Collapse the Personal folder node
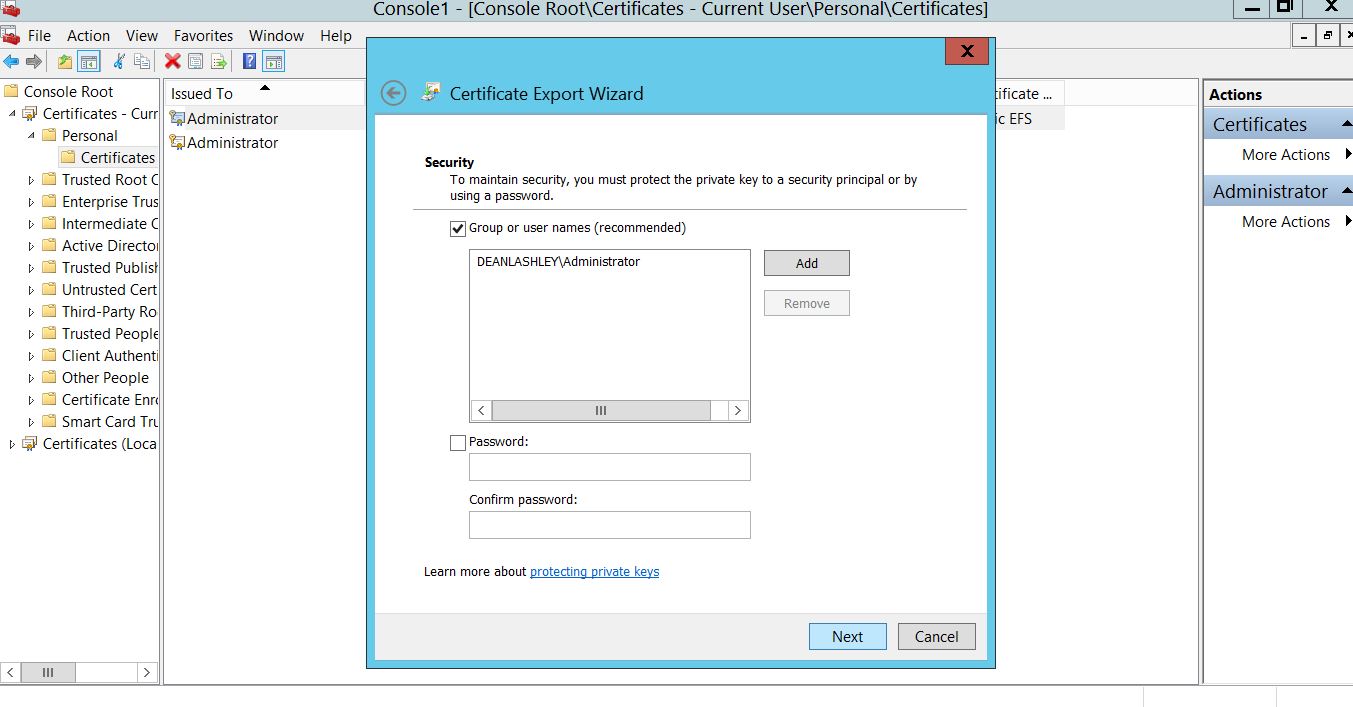 tap(31, 136)
